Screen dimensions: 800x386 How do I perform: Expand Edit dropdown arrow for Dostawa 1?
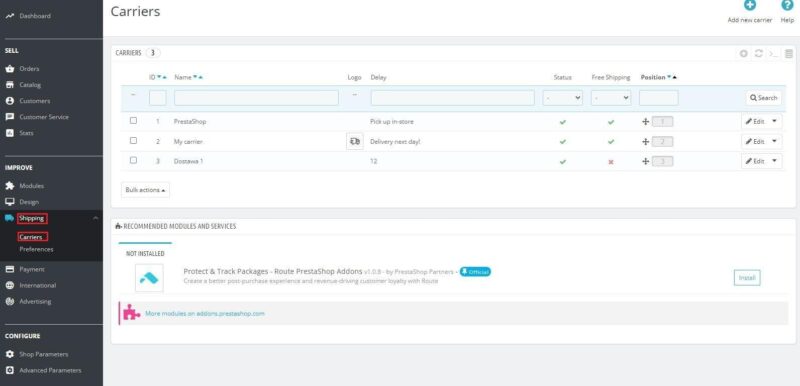coord(774,161)
